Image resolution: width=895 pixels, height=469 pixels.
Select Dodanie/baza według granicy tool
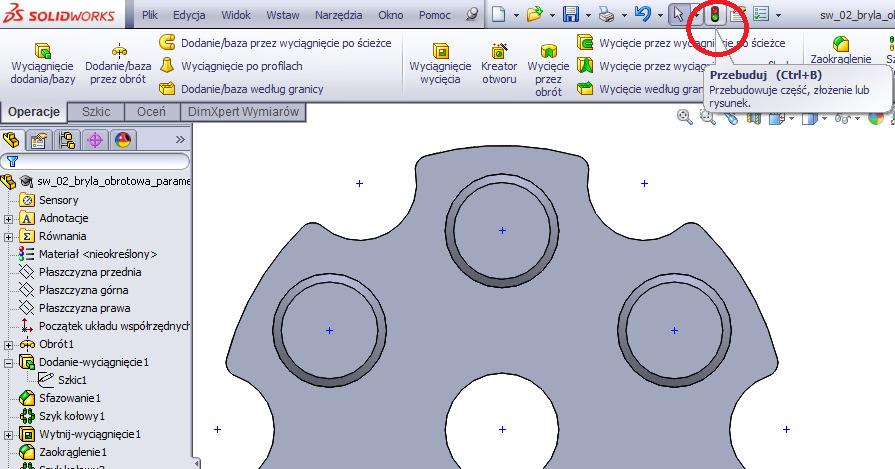241,89
